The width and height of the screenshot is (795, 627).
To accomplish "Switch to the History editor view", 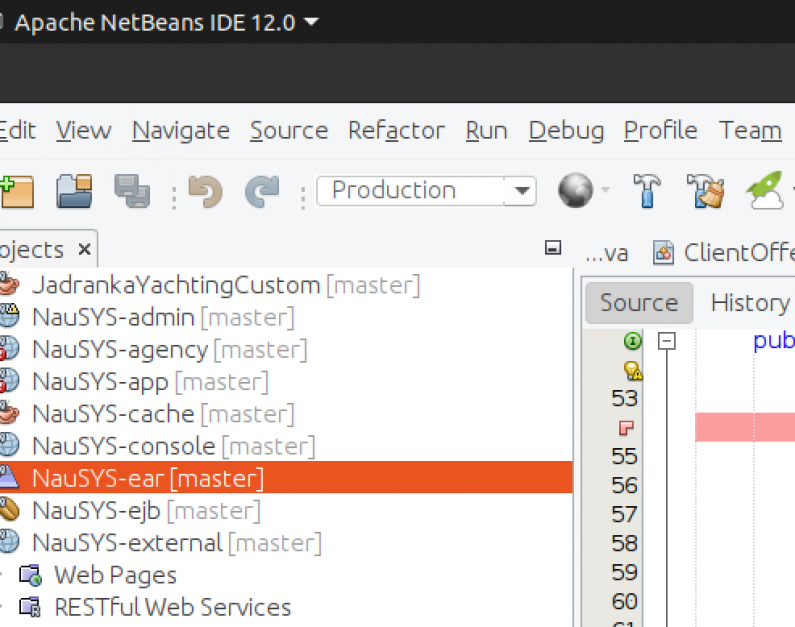I will pyautogui.click(x=750, y=303).
